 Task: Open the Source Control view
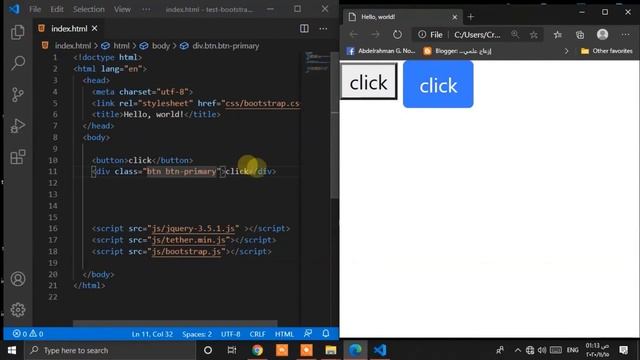click(18, 95)
